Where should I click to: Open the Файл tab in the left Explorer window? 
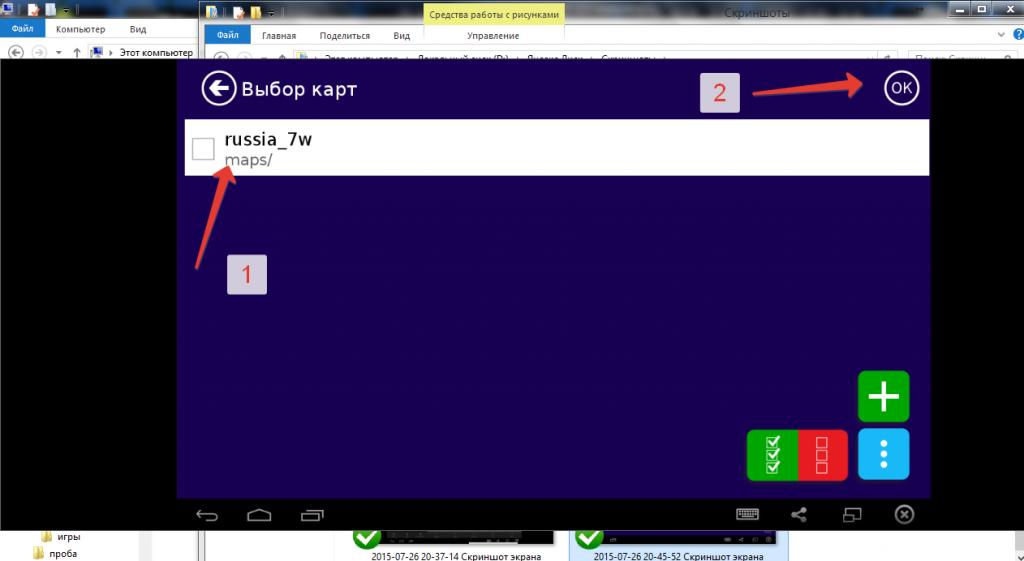[22, 29]
